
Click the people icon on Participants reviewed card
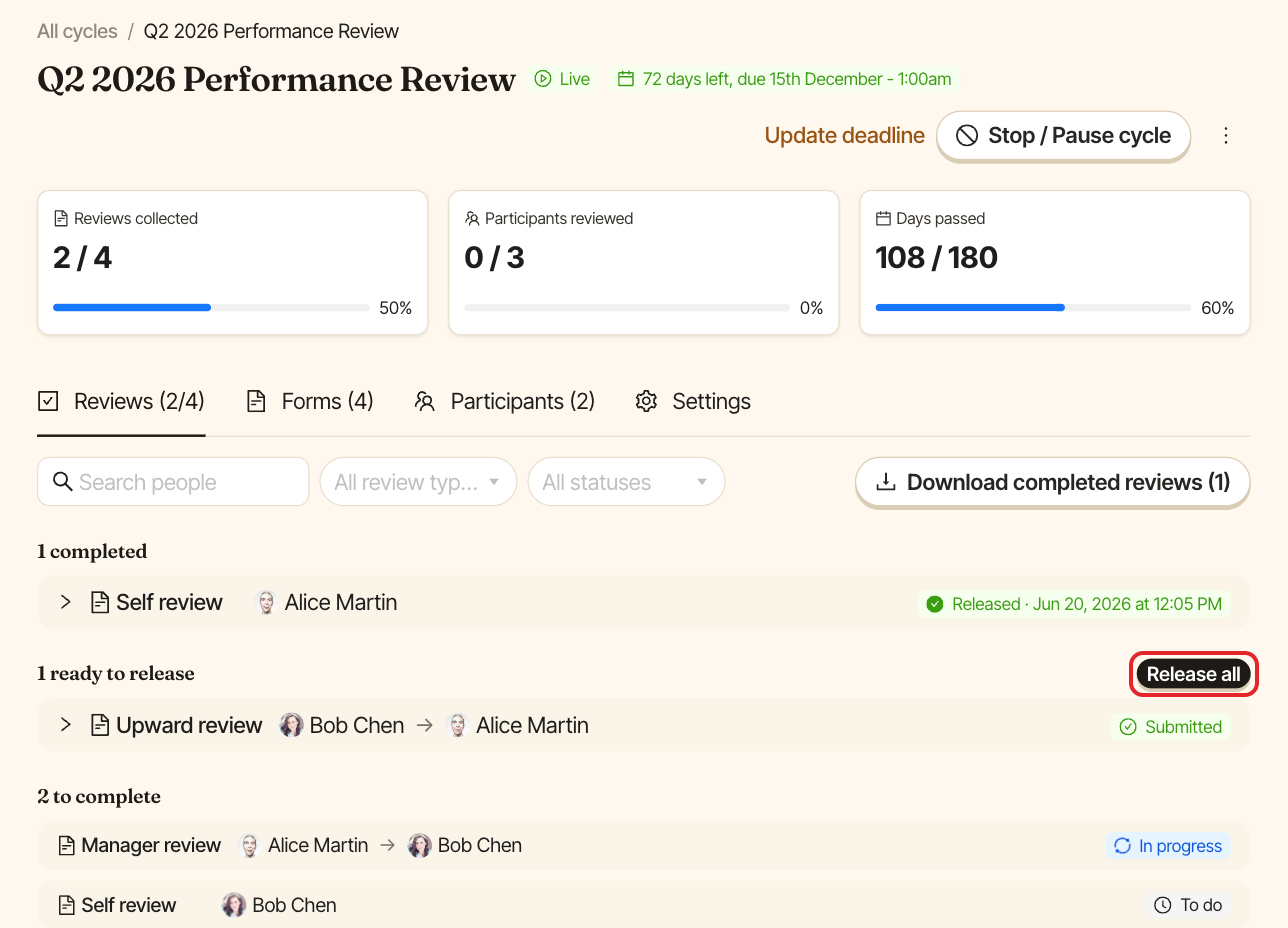click(472, 218)
